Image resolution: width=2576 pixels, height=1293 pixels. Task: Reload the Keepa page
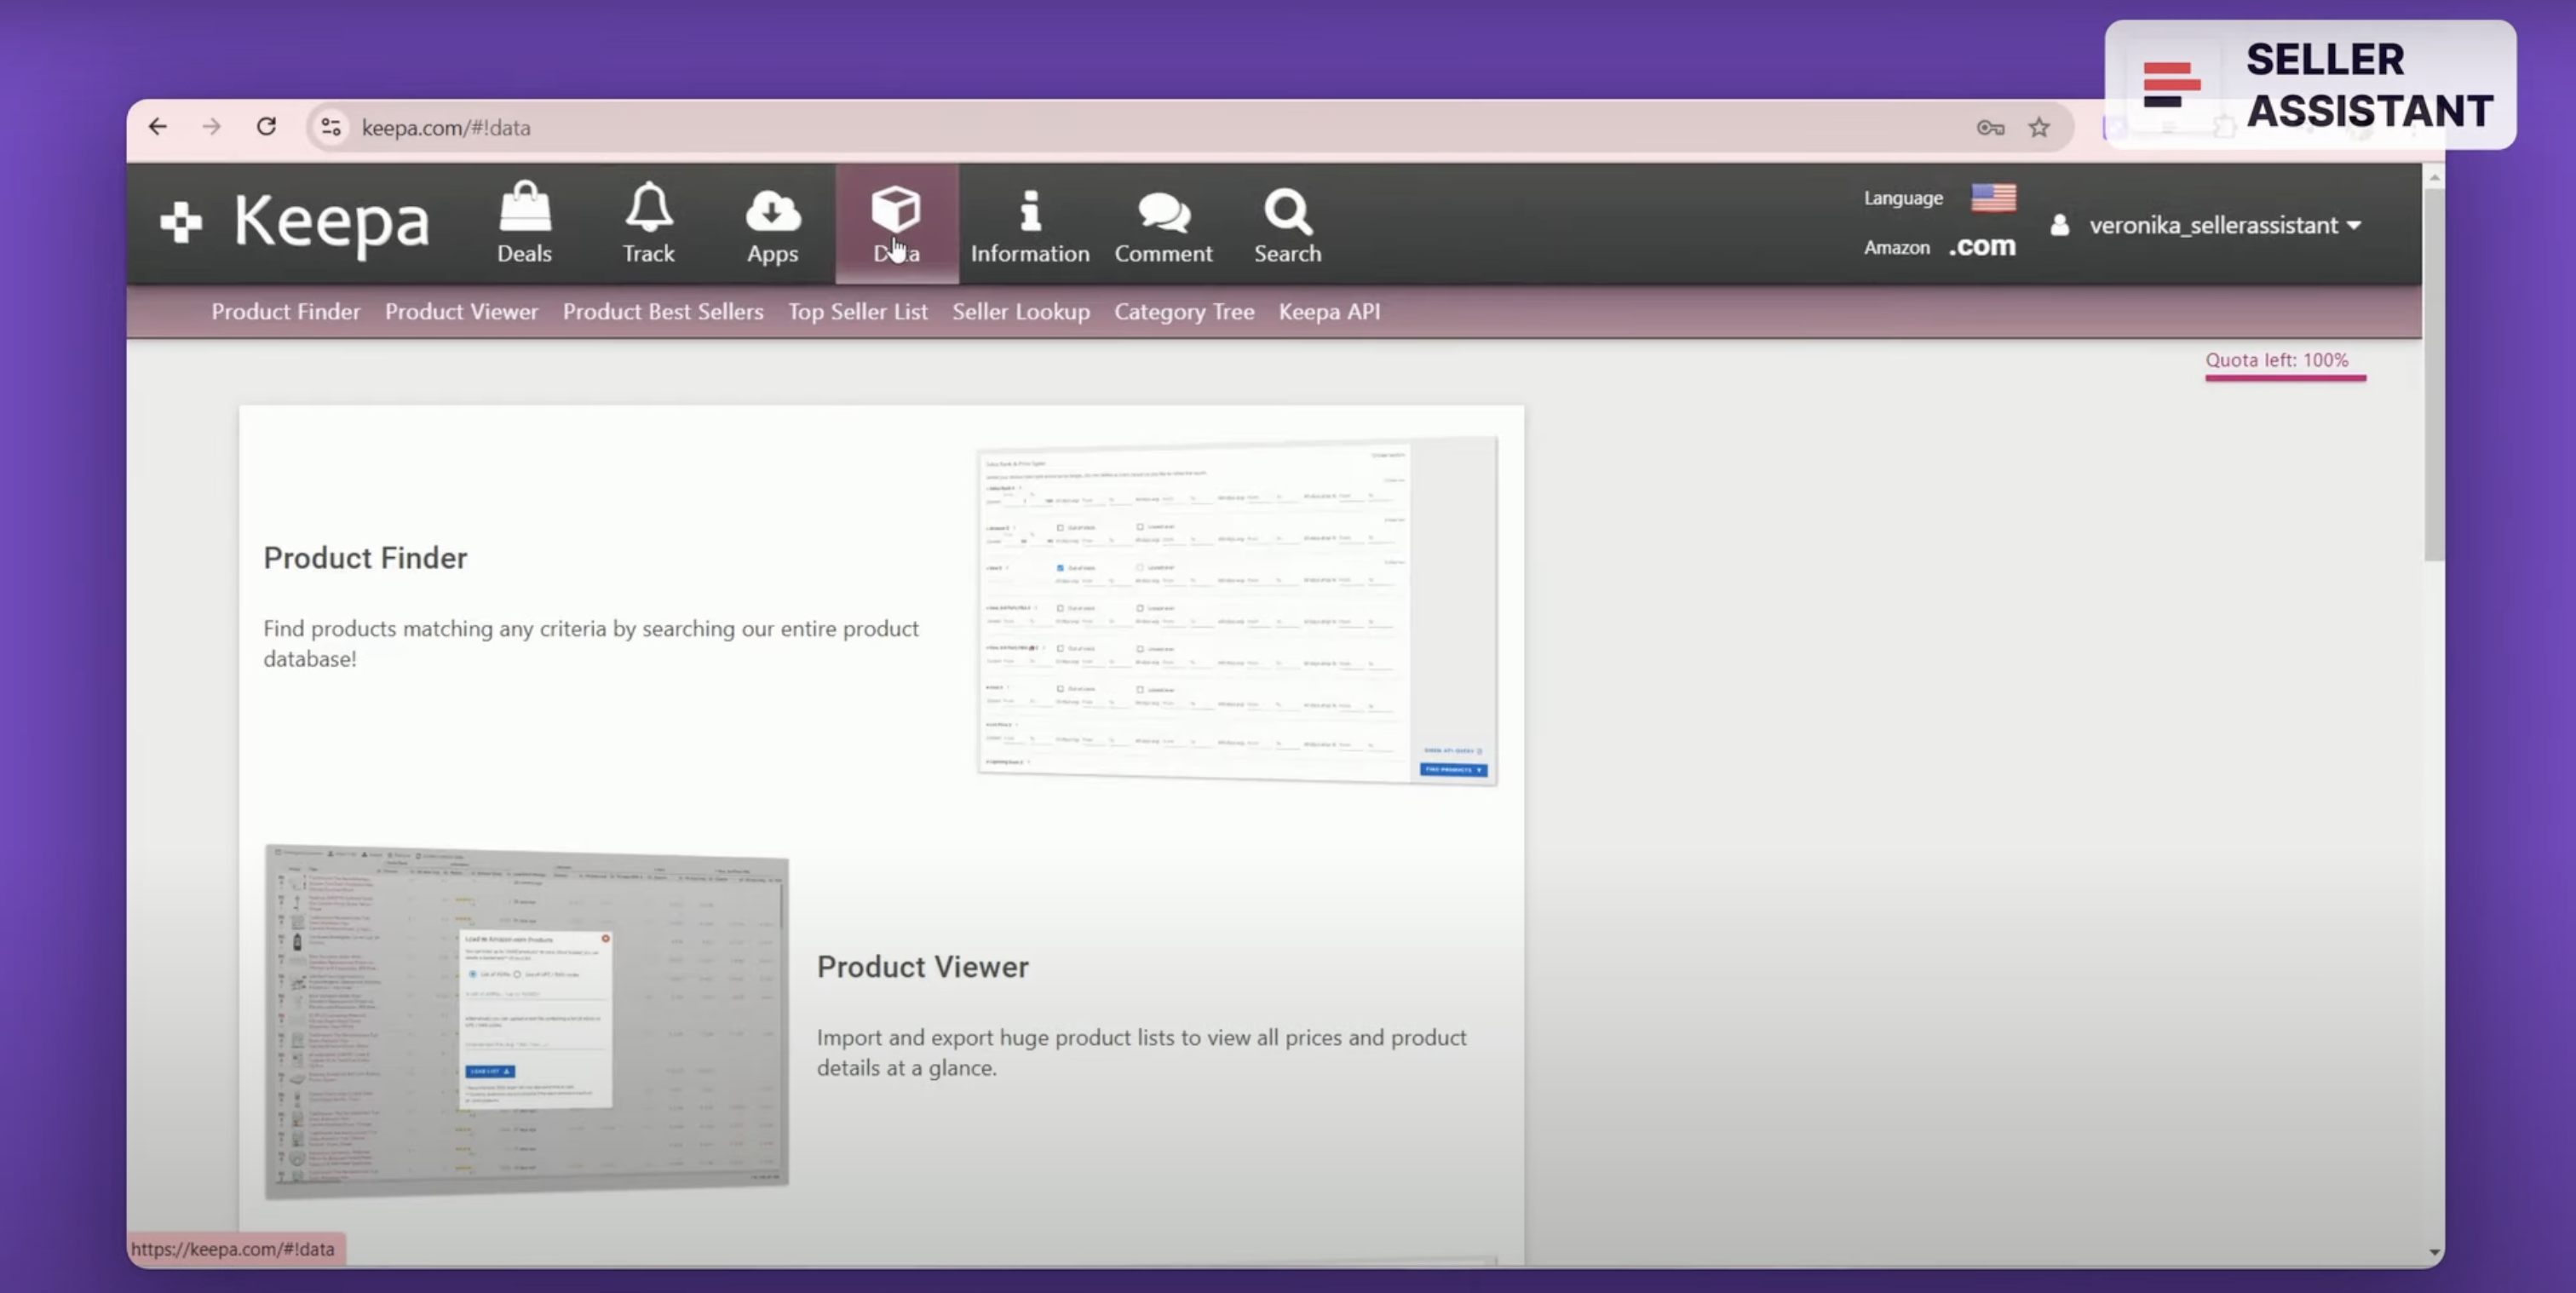(x=266, y=126)
